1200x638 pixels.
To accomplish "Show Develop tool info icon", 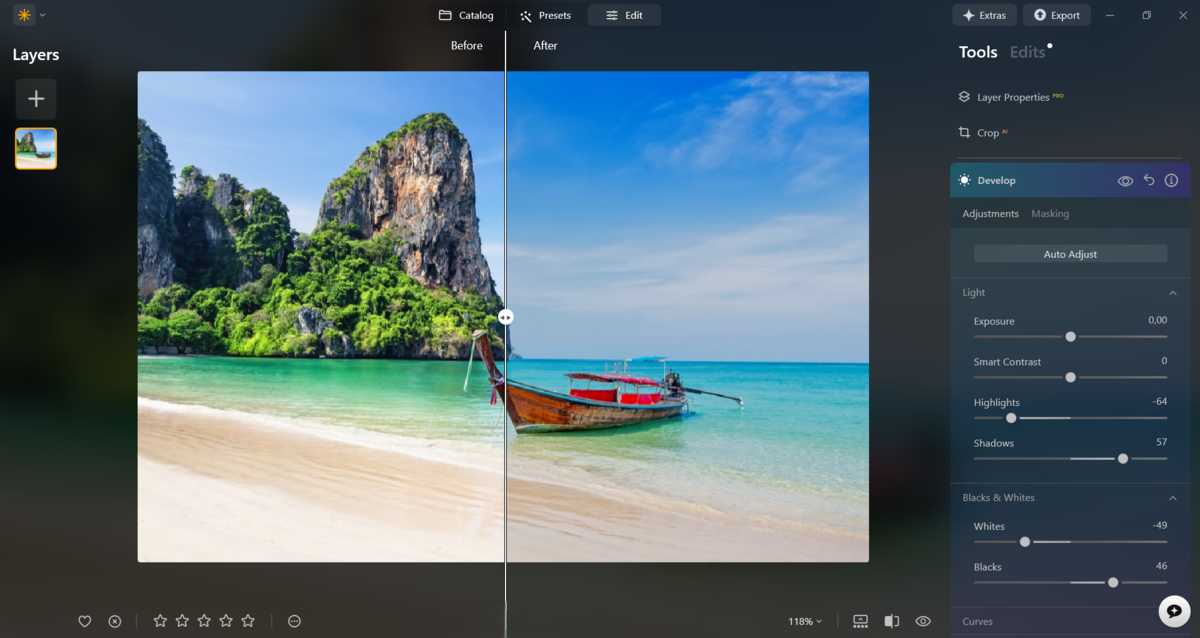I will click(1171, 181).
